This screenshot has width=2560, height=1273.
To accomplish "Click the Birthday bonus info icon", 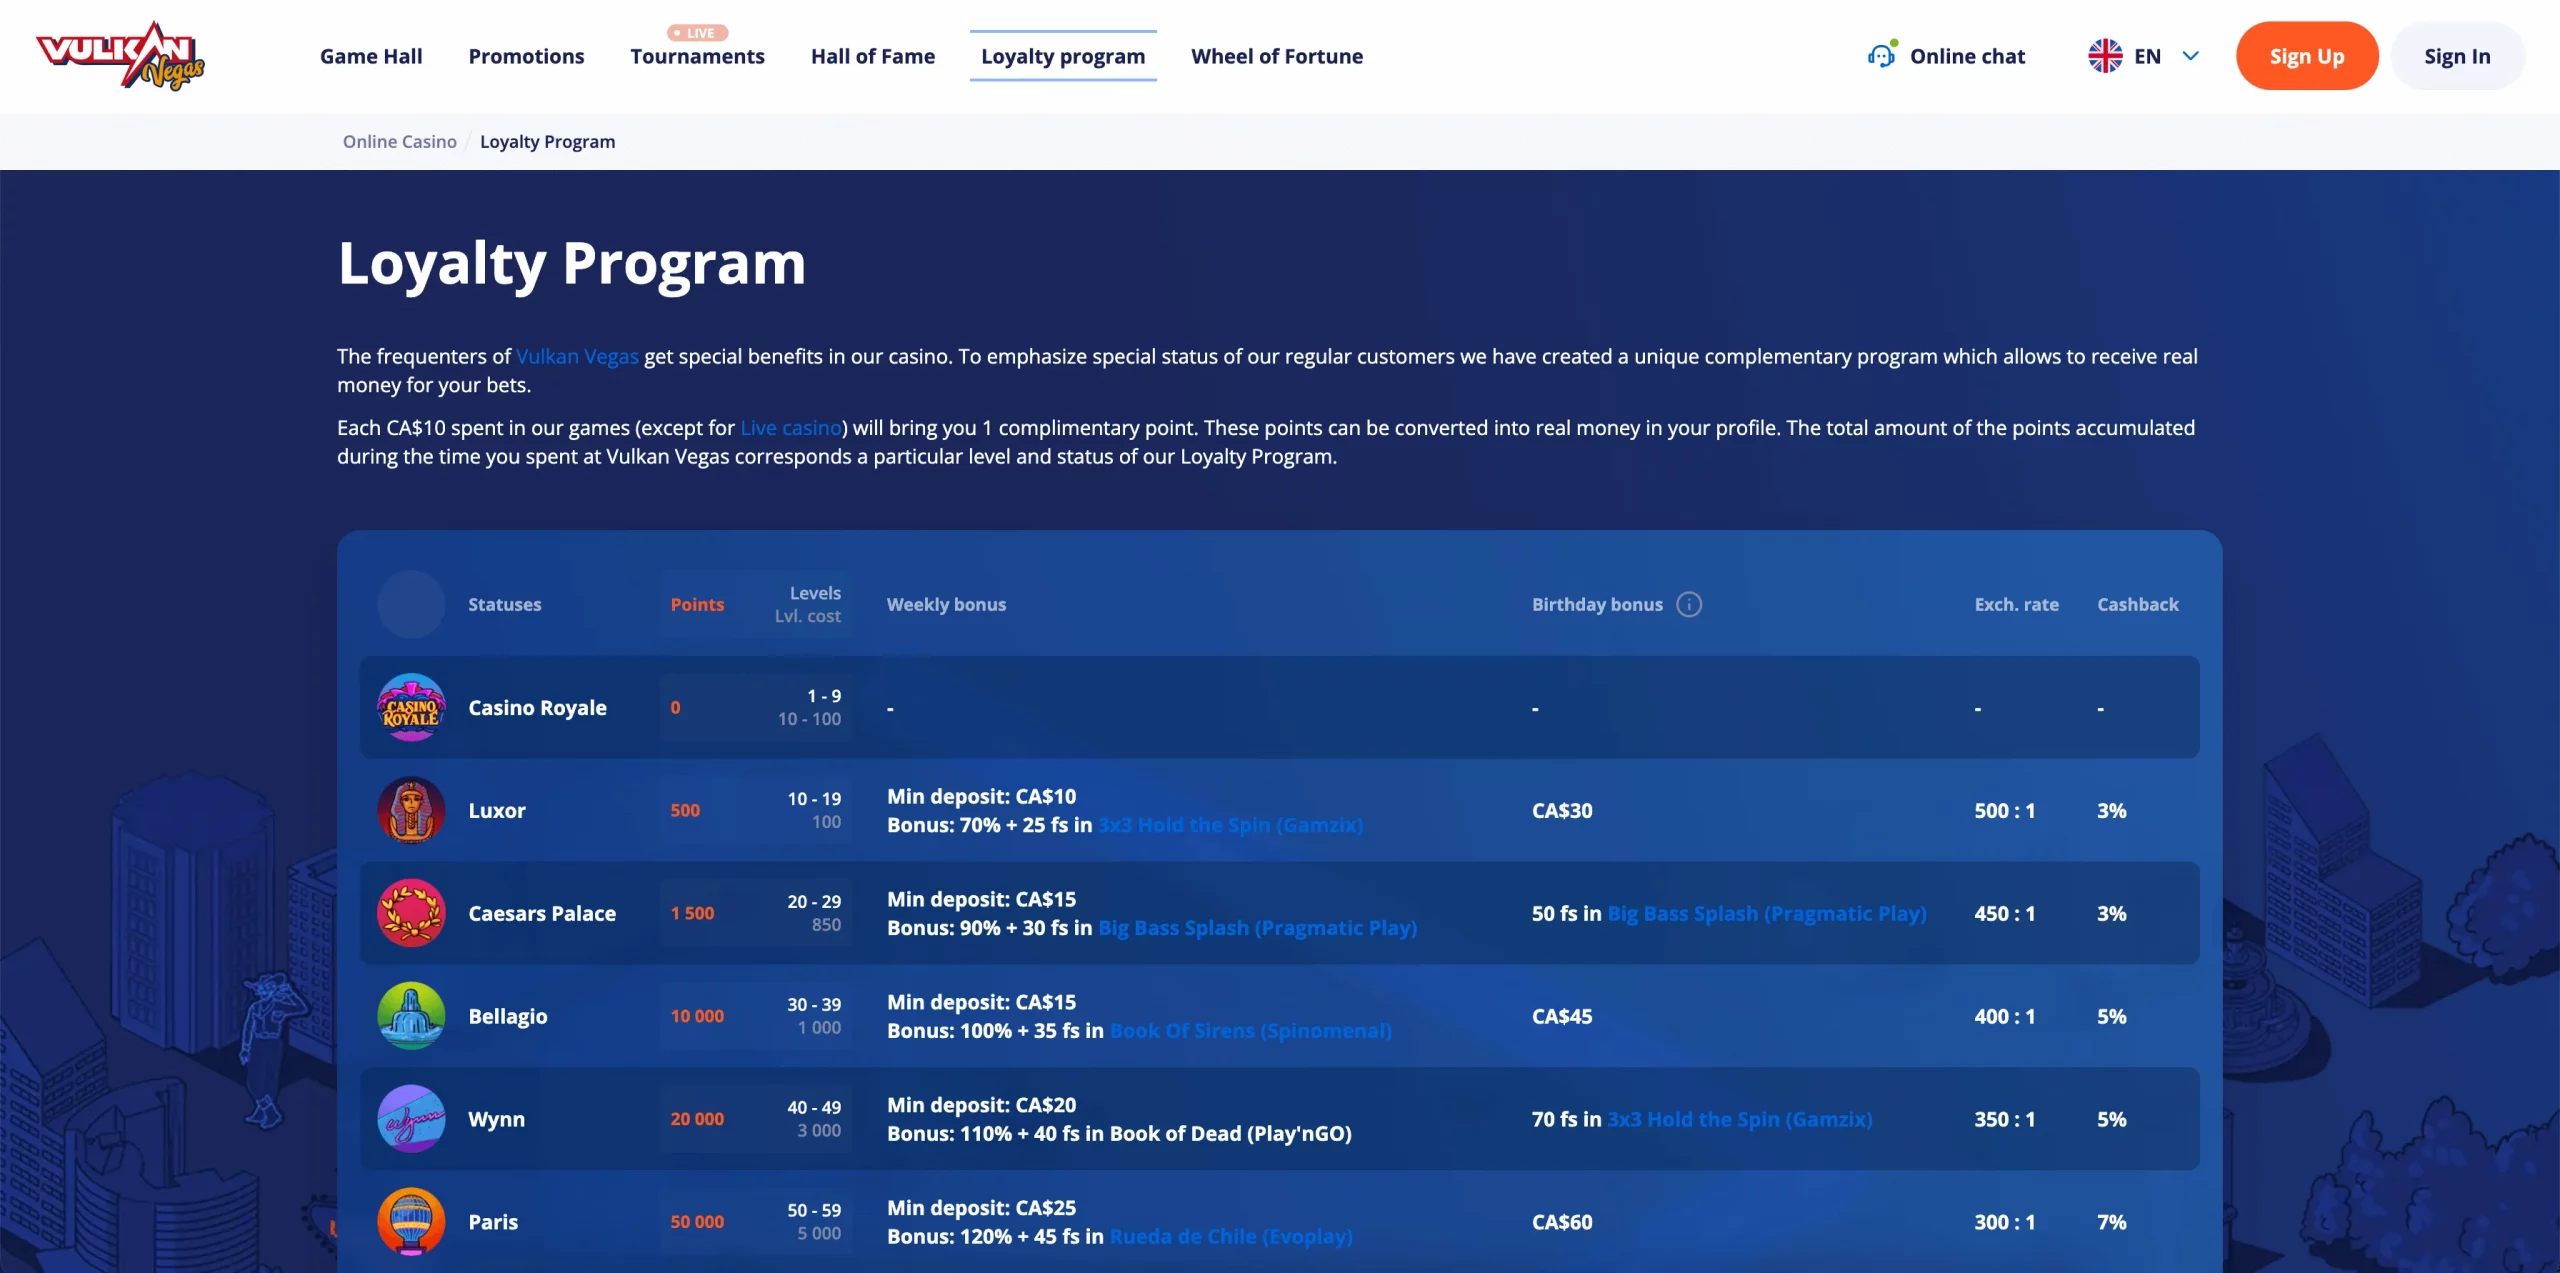I will point(1689,605).
